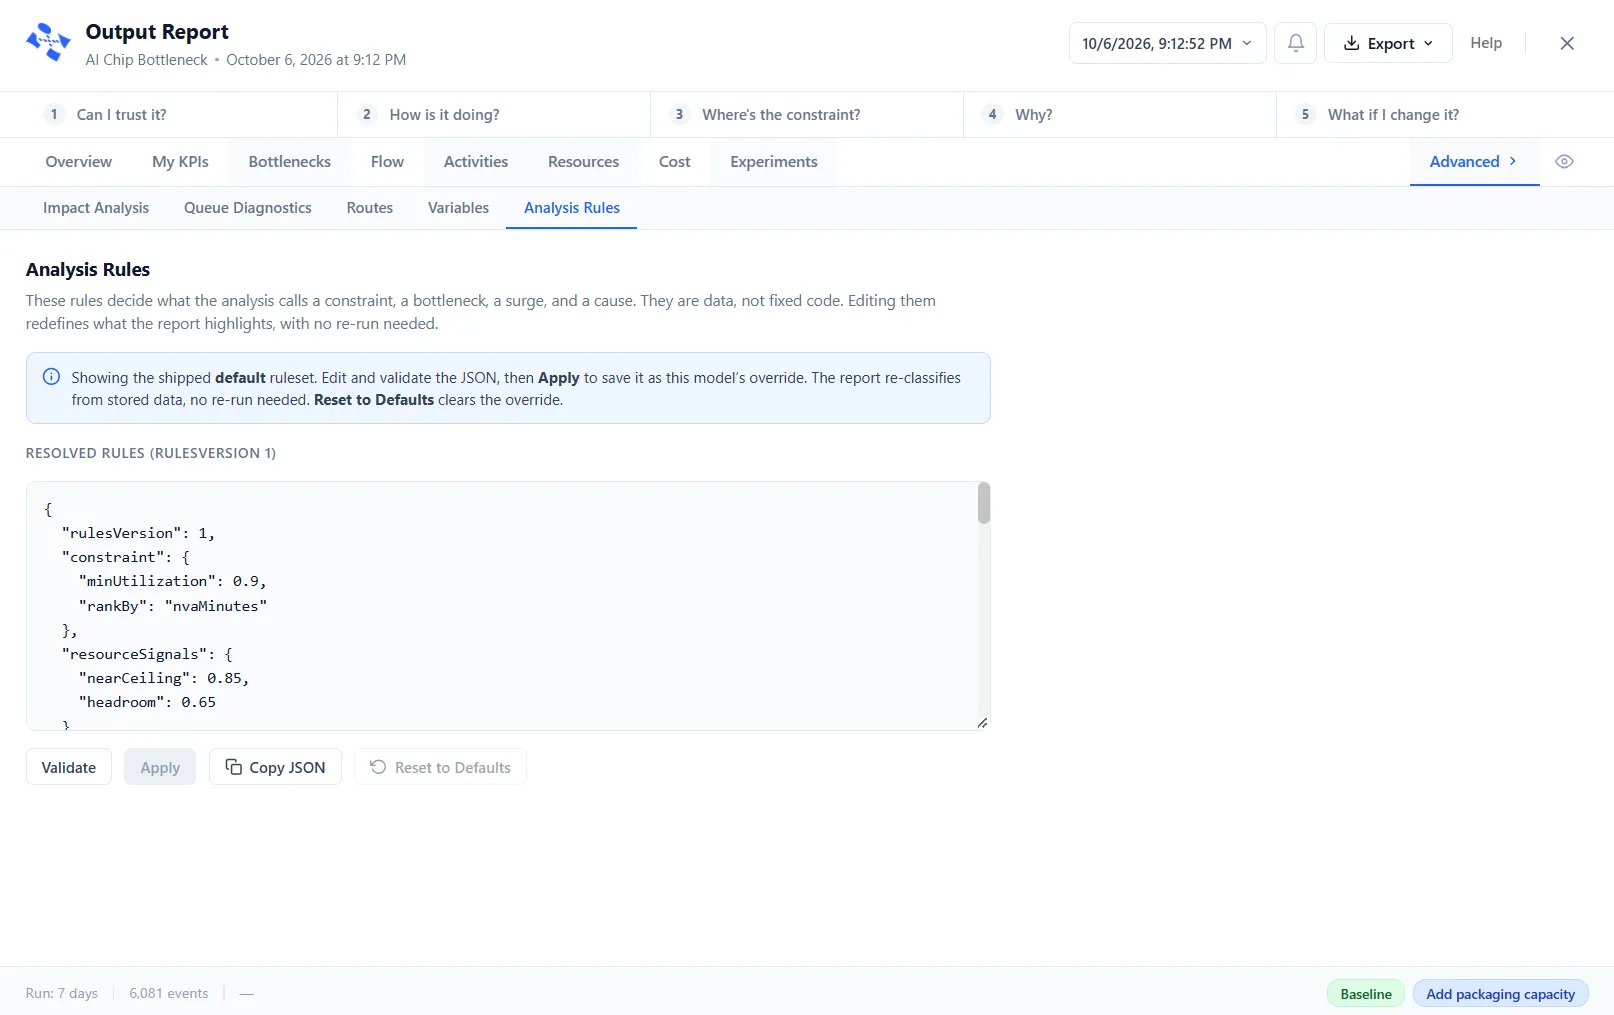The height and width of the screenshot is (1015, 1614).
Task: Click the "rulesVersion": 1 line
Action: click(x=138, y=533)
